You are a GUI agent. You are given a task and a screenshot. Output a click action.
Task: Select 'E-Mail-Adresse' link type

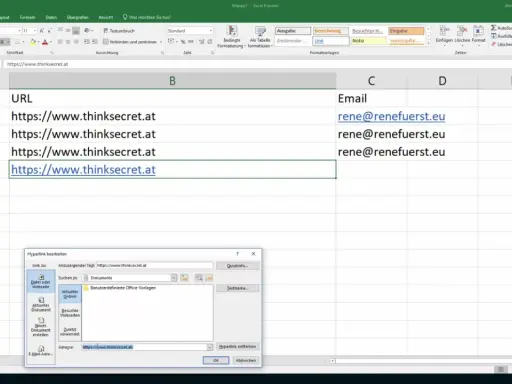pyautogui.click(x=41, y=350)
